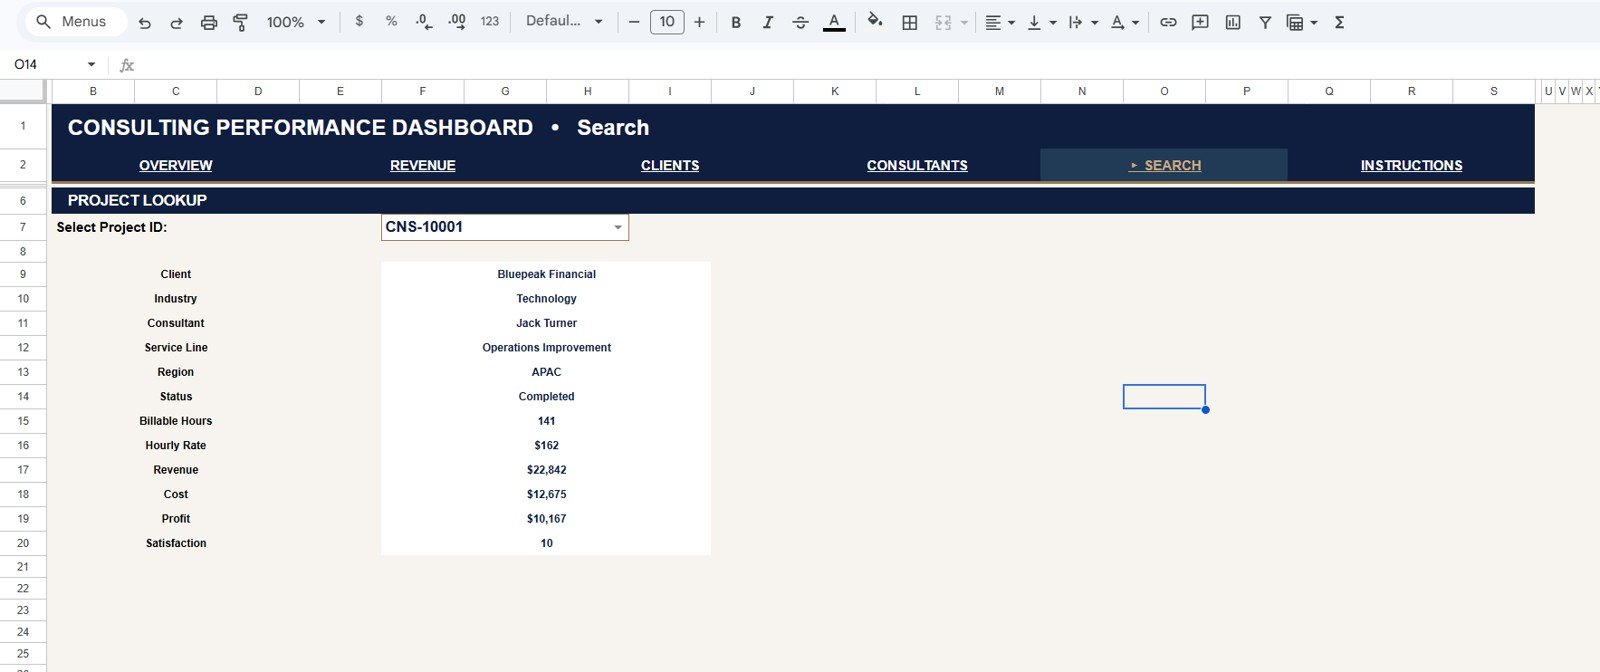The image size is (1600, 672).
Task: Select column F header
Action: pos(422,91)
